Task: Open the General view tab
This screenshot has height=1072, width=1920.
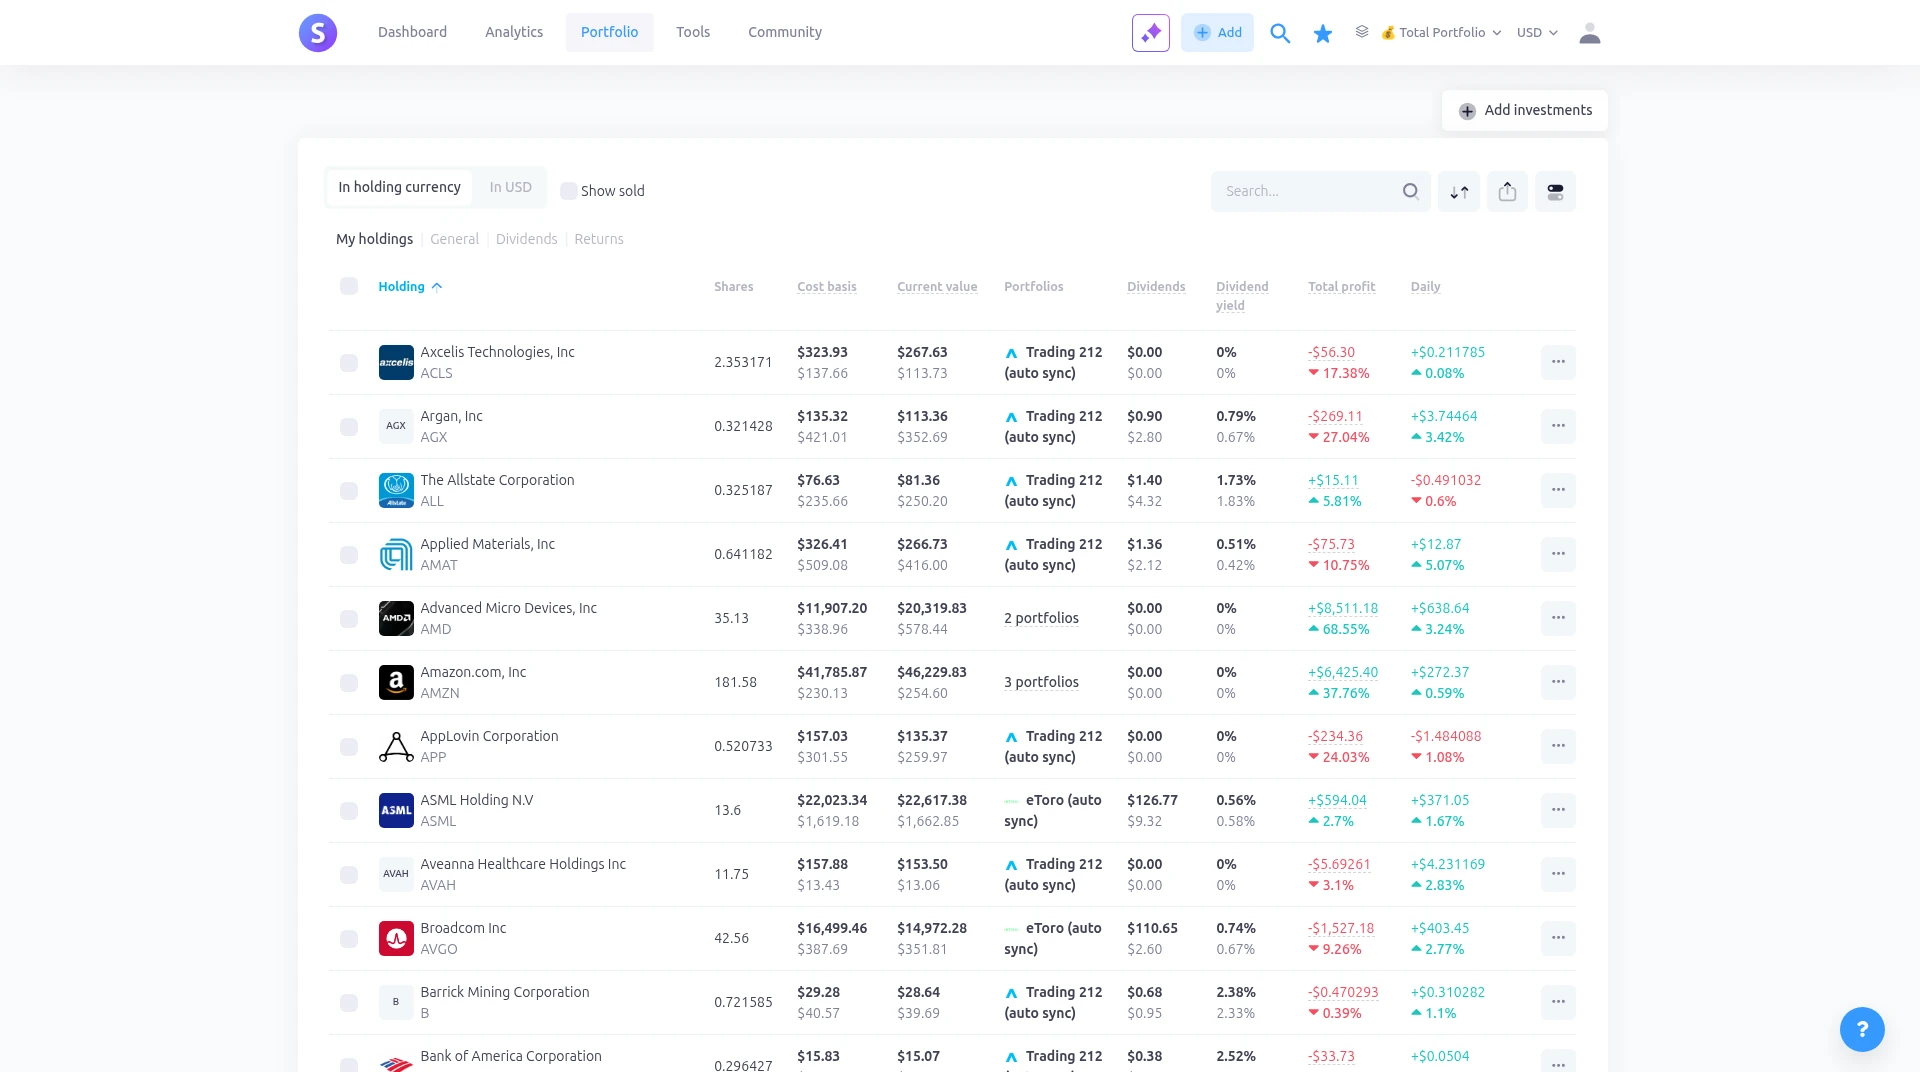Action: (454, 239)
